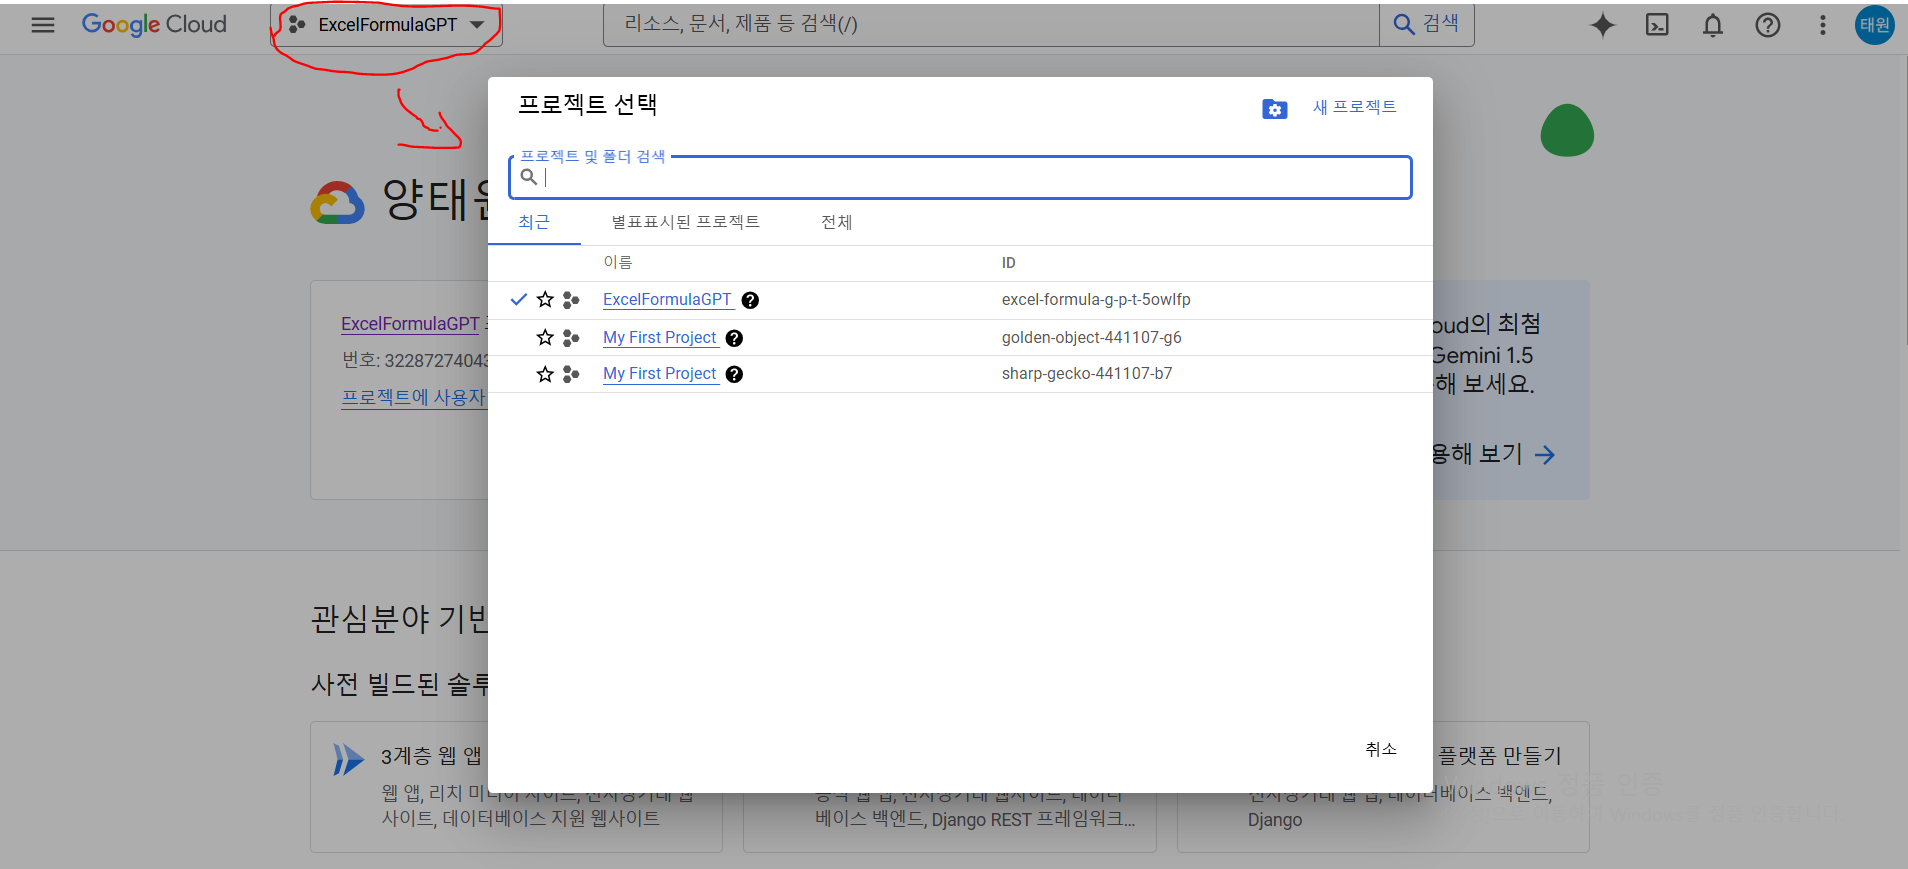
Task: Star the sharp-gecko-441107-b7 project
Action: [545, 374]
